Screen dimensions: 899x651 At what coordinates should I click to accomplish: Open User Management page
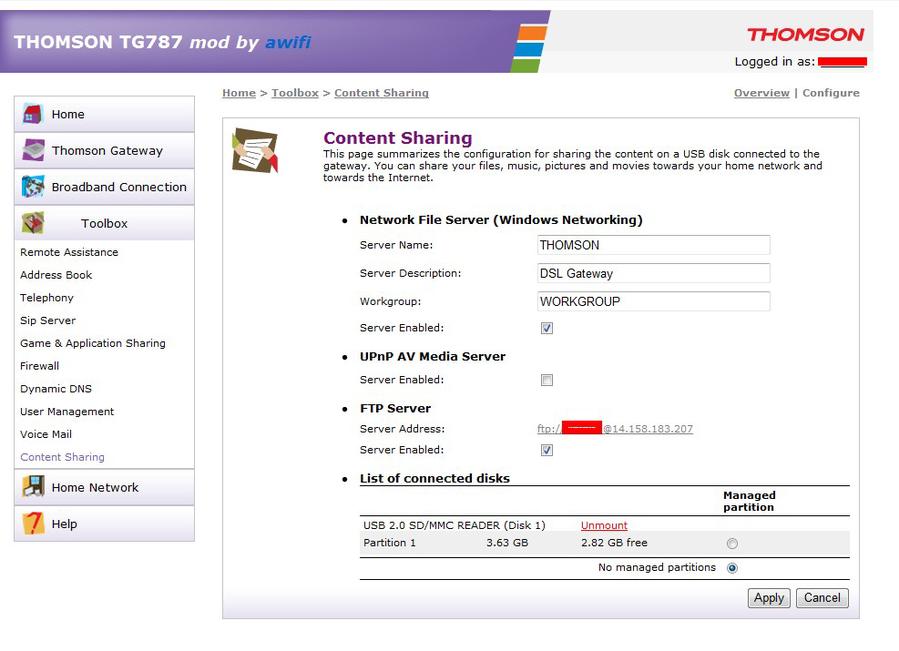click(67, 411)
